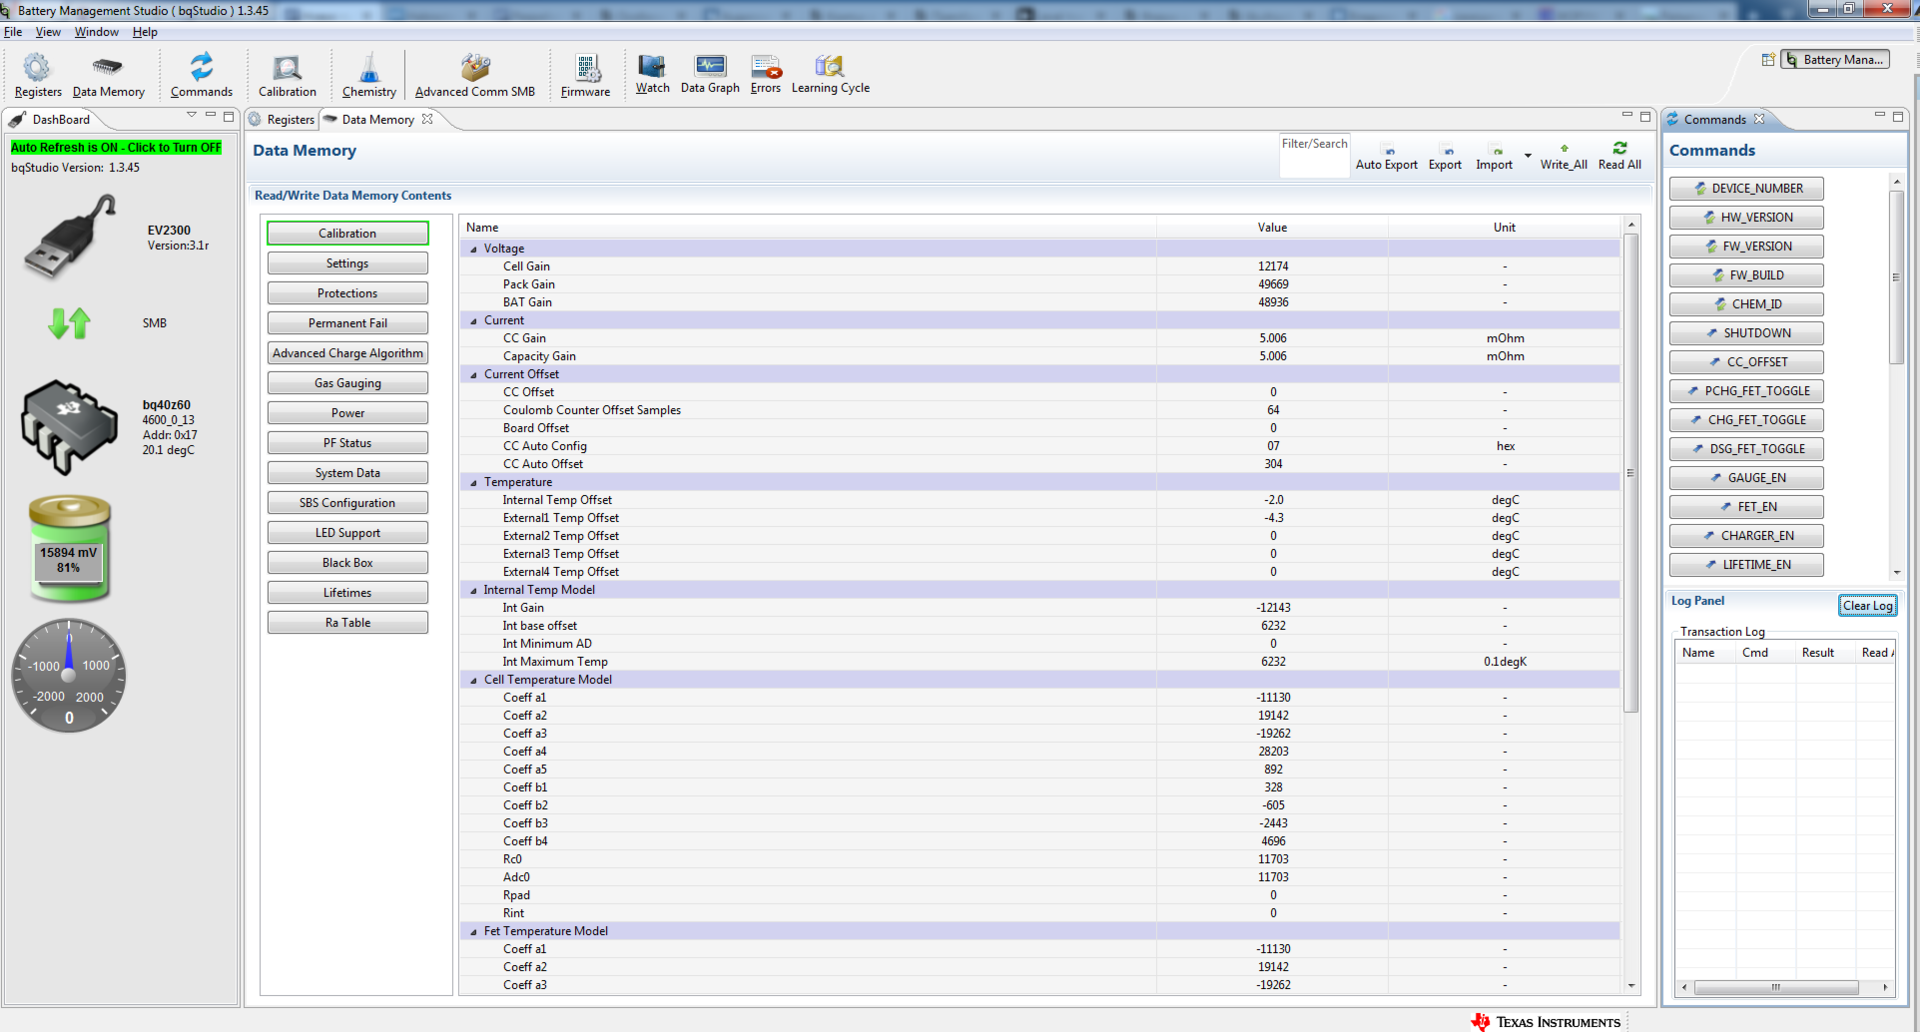The image size is (1920, 1032).
Task: Collapse the Cell Temperature Model group
Action: (474, 680)
